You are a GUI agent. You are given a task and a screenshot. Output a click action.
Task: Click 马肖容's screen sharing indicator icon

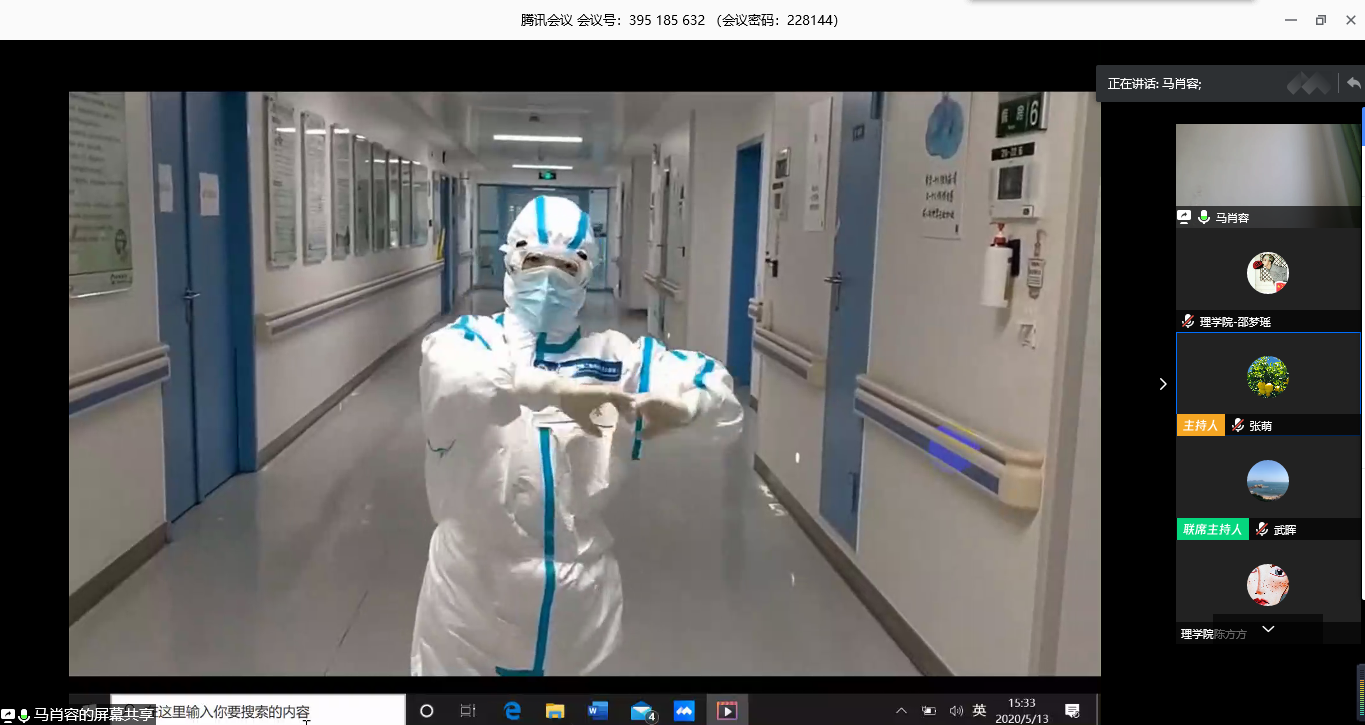(1185, 217)
